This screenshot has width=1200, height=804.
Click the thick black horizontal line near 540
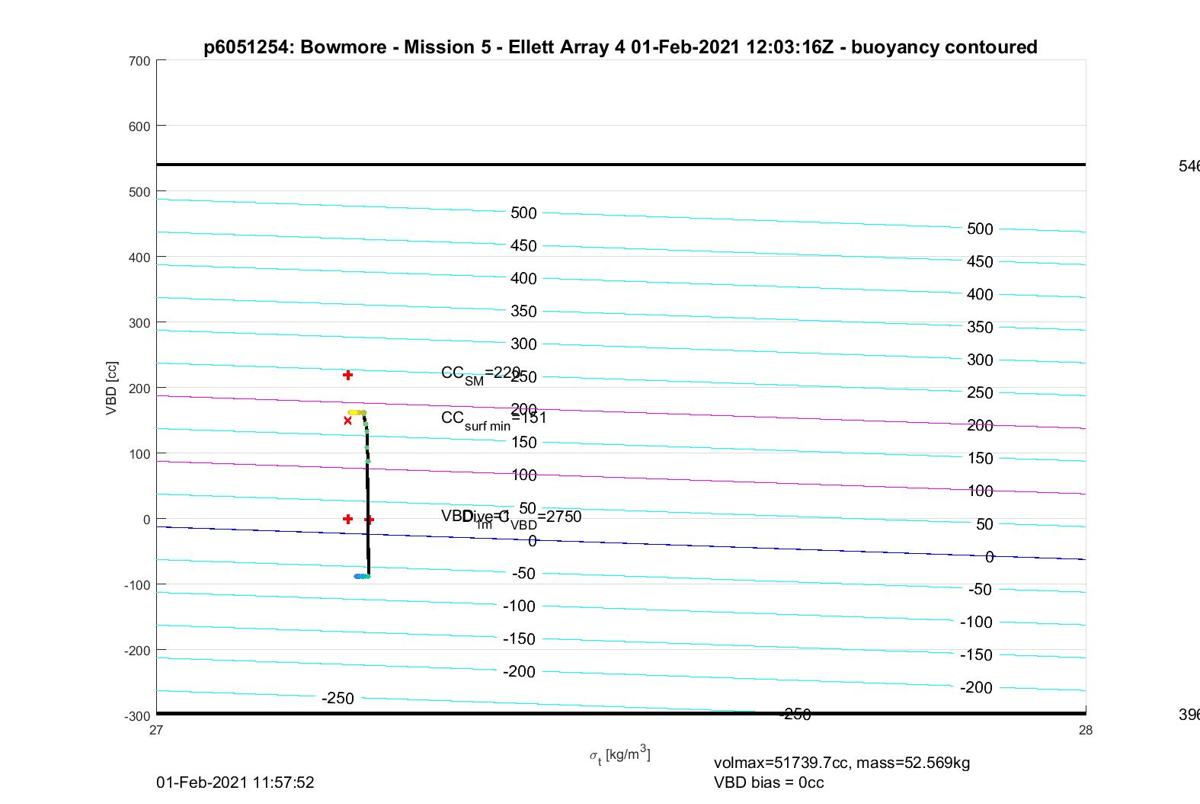pyautogui.click(x=621, y=164)
